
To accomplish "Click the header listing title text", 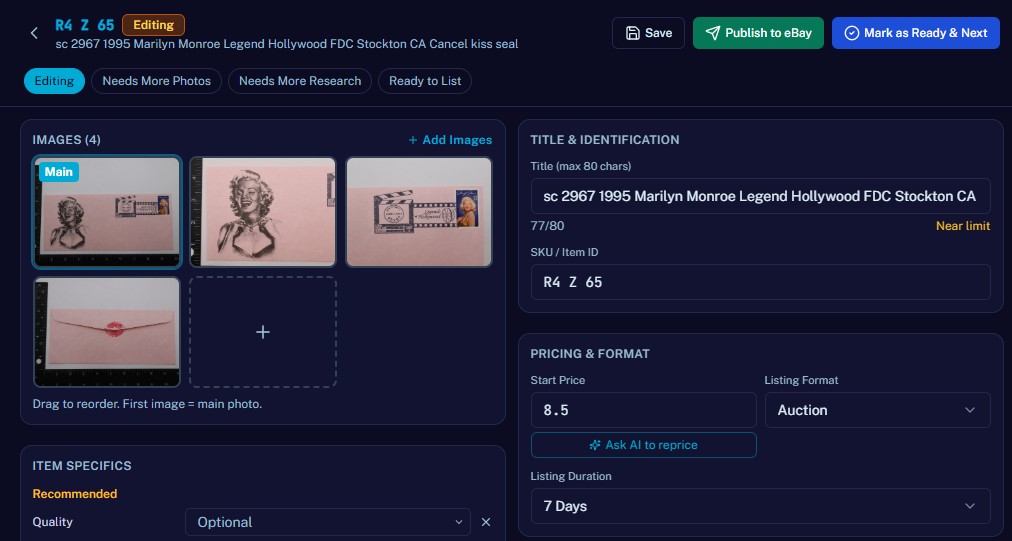I will (x=287, y=44).
